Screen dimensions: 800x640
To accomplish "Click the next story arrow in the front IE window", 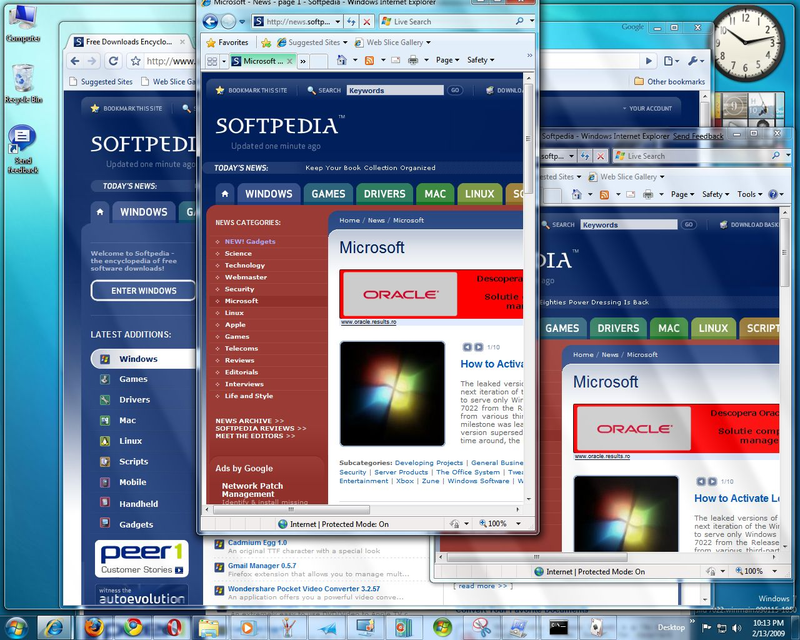I will 479,347.
